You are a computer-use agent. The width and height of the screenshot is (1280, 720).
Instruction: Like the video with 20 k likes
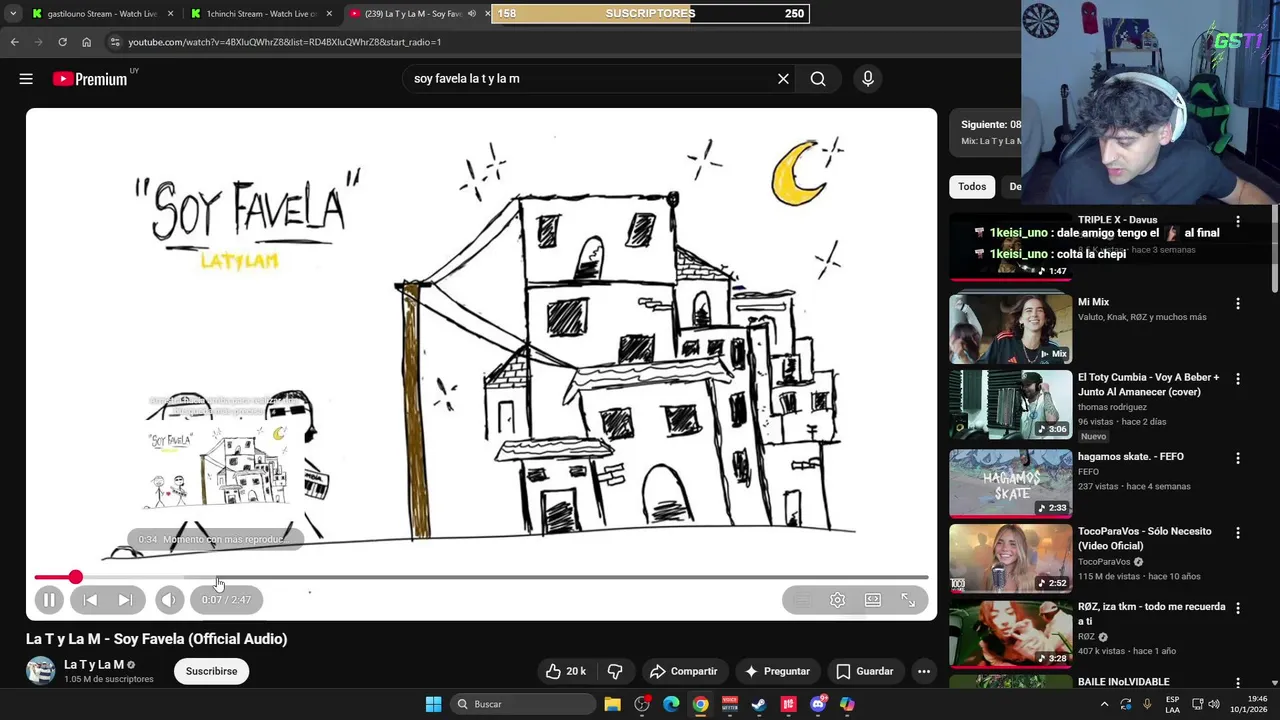[565, 671]
